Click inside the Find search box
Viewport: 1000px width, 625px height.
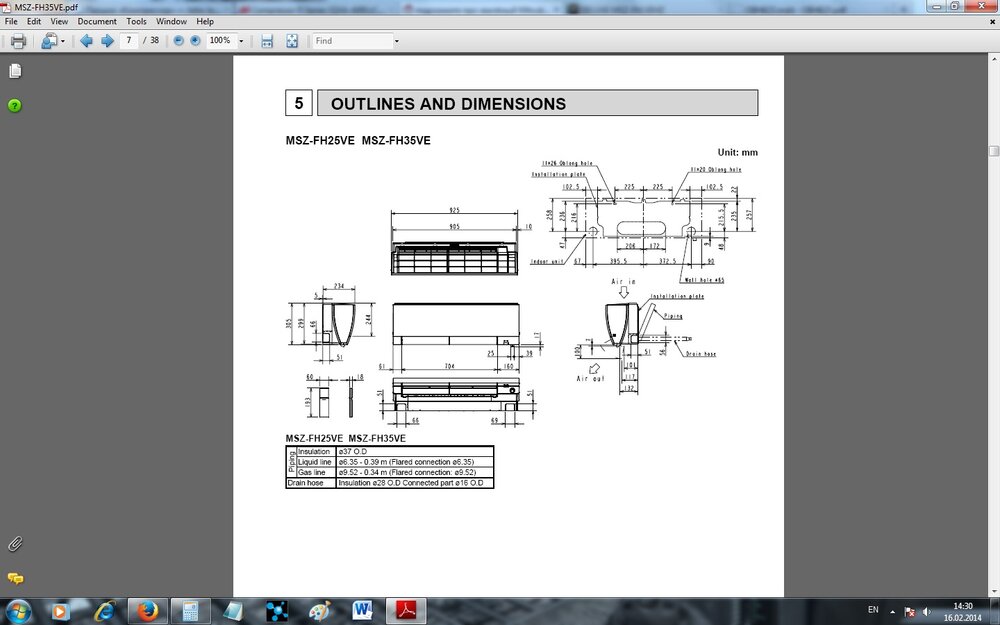click(352, 41)
